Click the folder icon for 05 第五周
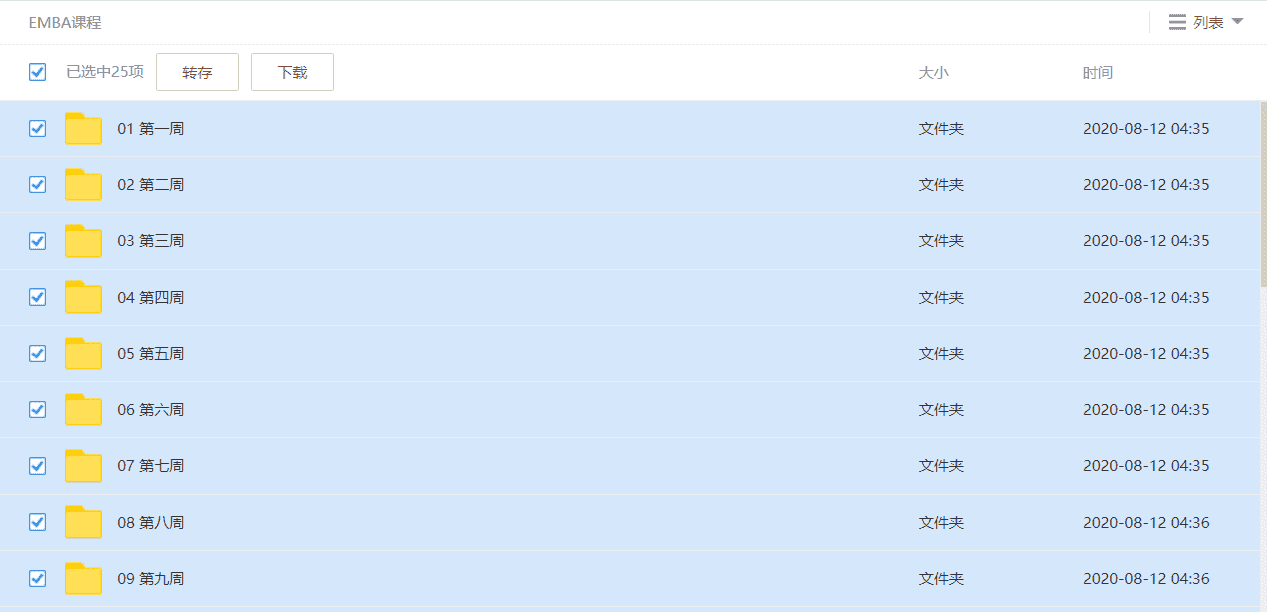The image size is (1267, 612). tap(83, 354)
